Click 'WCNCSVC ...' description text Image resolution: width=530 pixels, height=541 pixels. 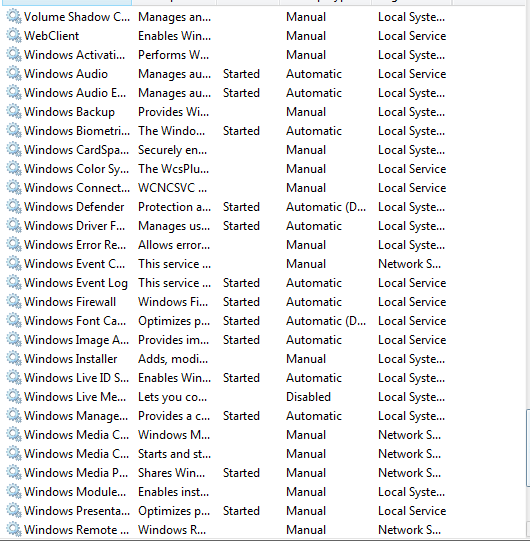click(173, 188)
